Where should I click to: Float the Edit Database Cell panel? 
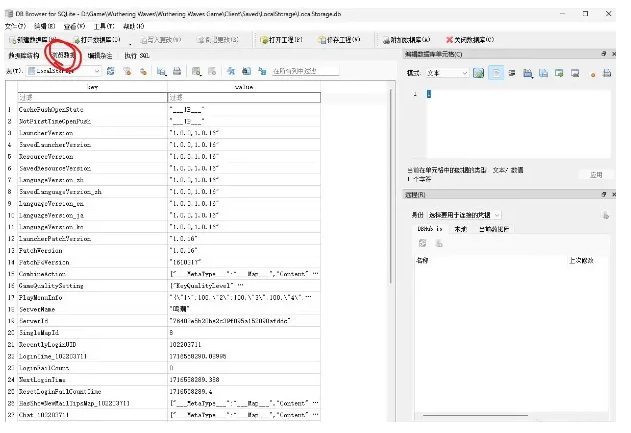pos(604,54)
